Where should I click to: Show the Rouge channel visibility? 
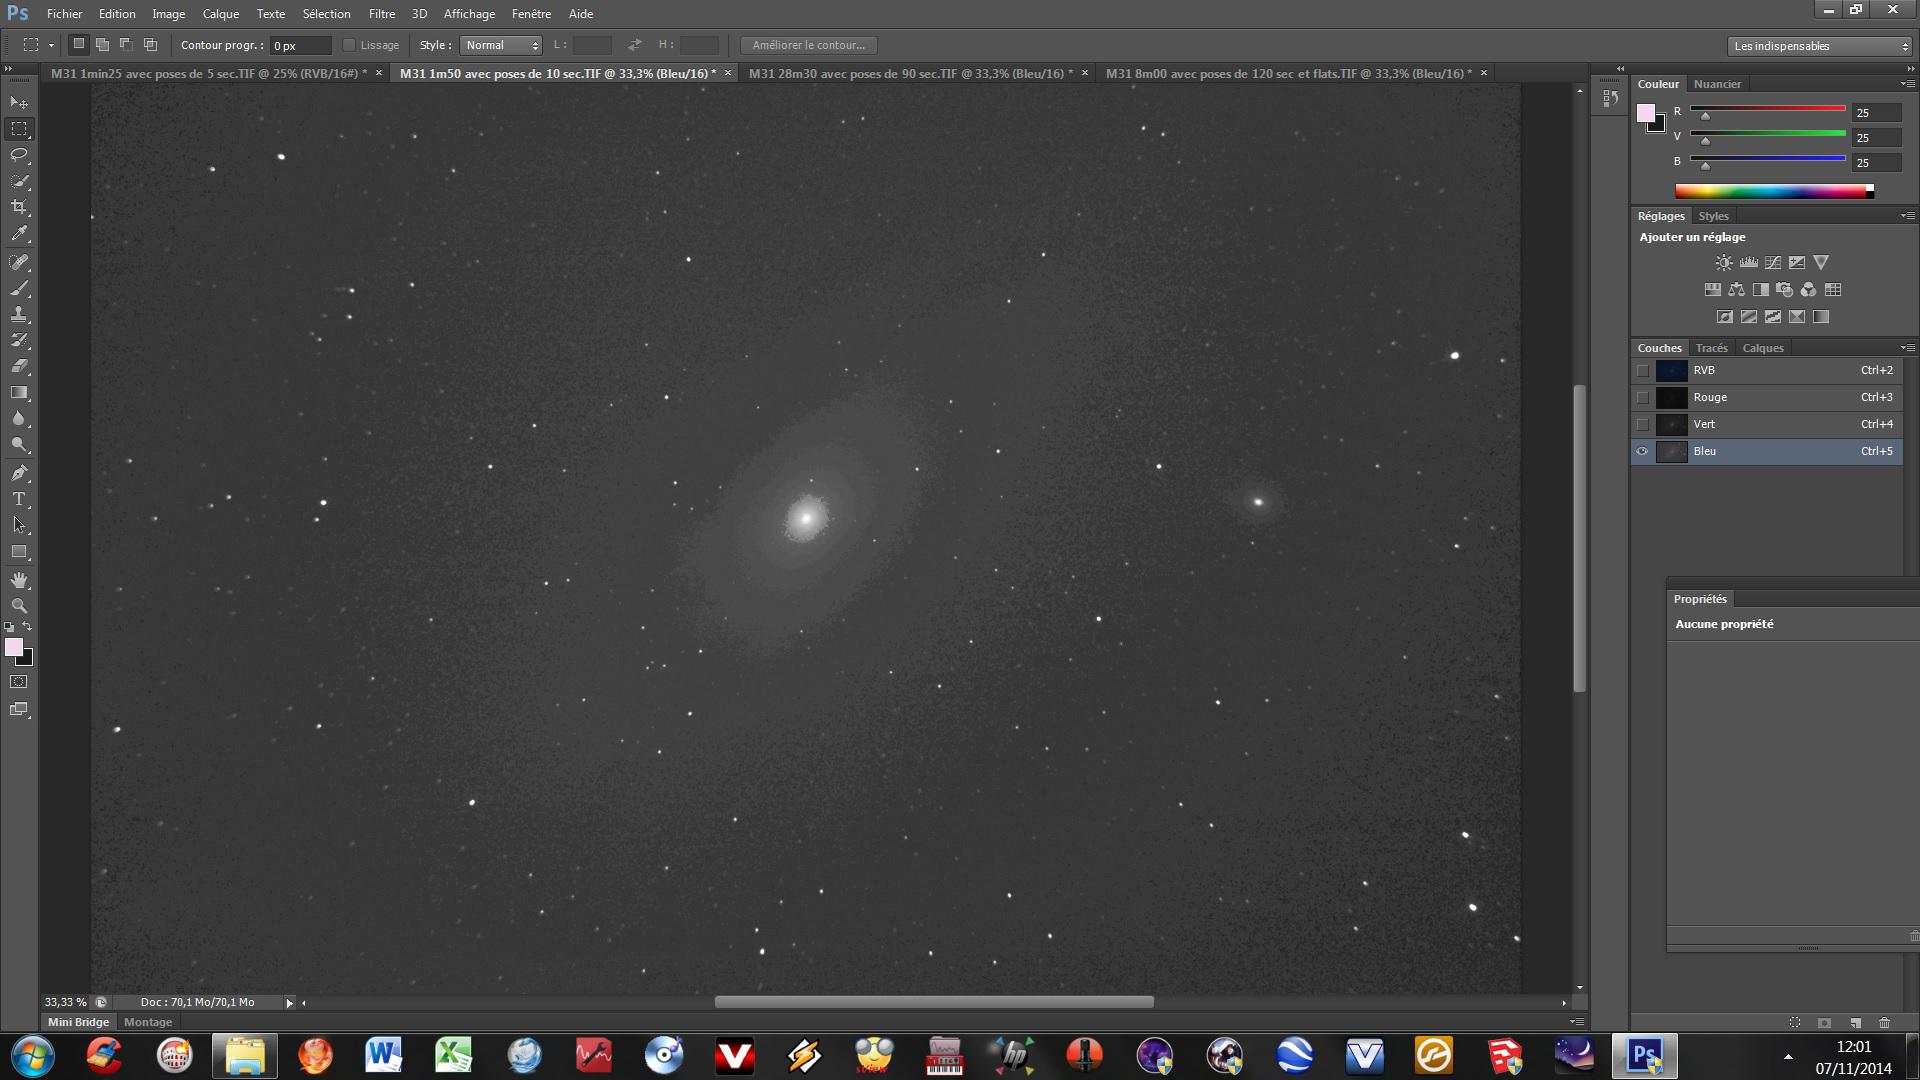coord(1642,397)
